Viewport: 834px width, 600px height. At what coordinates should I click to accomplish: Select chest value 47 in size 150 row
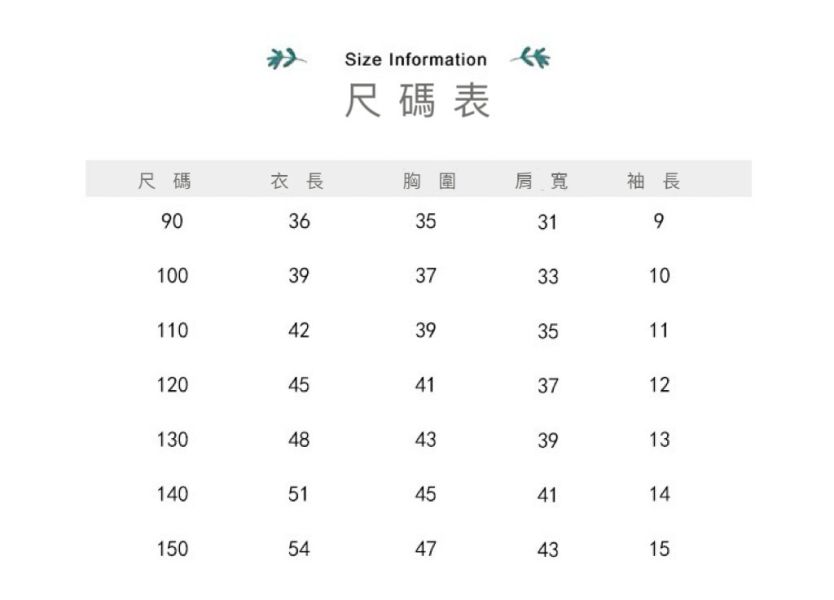[426, 549]
